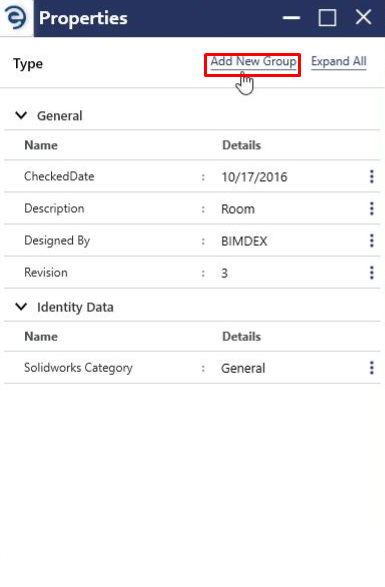Image resolution: width=385 pixels, height=587 pixels.
Task: Open options menu for Description row
Action: pos(372,209)
